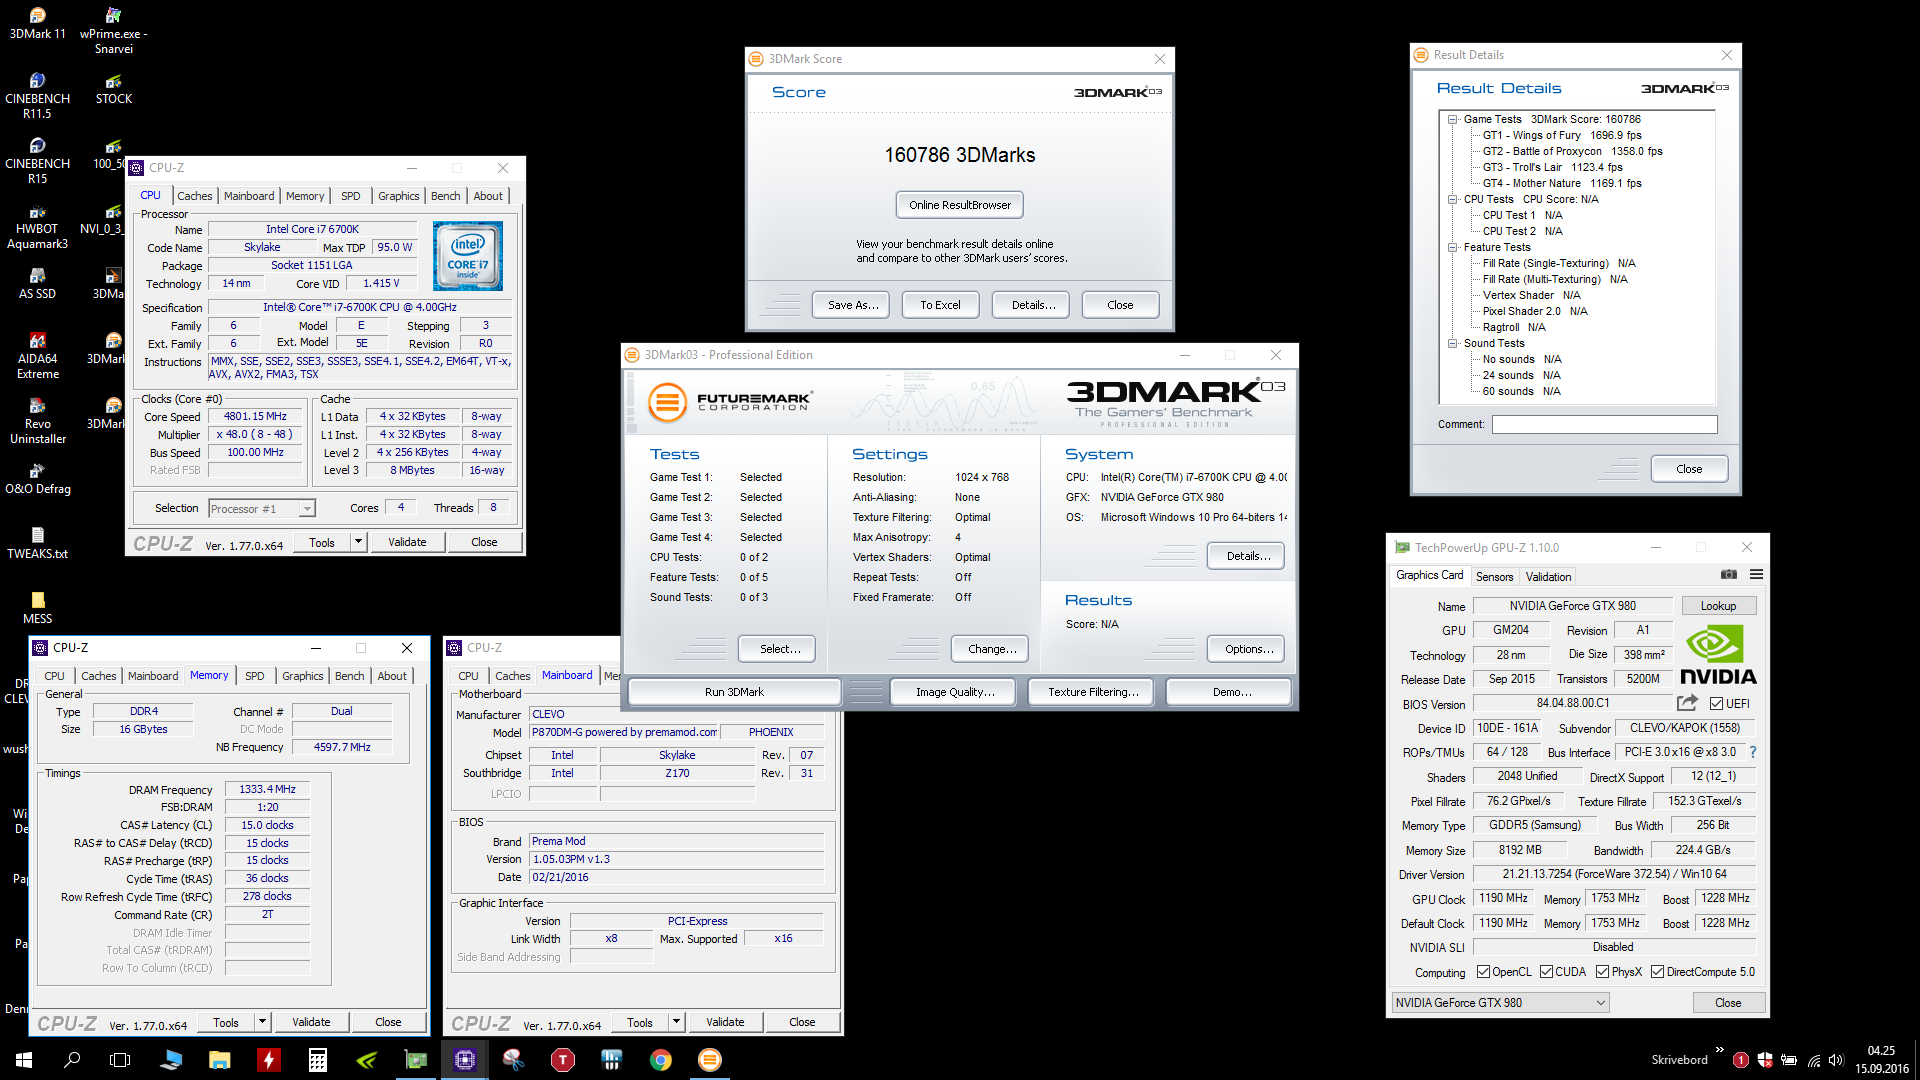The image size is (1920, 1080).
Task: Open NVIDIA app from the taskbar
Action: 366,1059
